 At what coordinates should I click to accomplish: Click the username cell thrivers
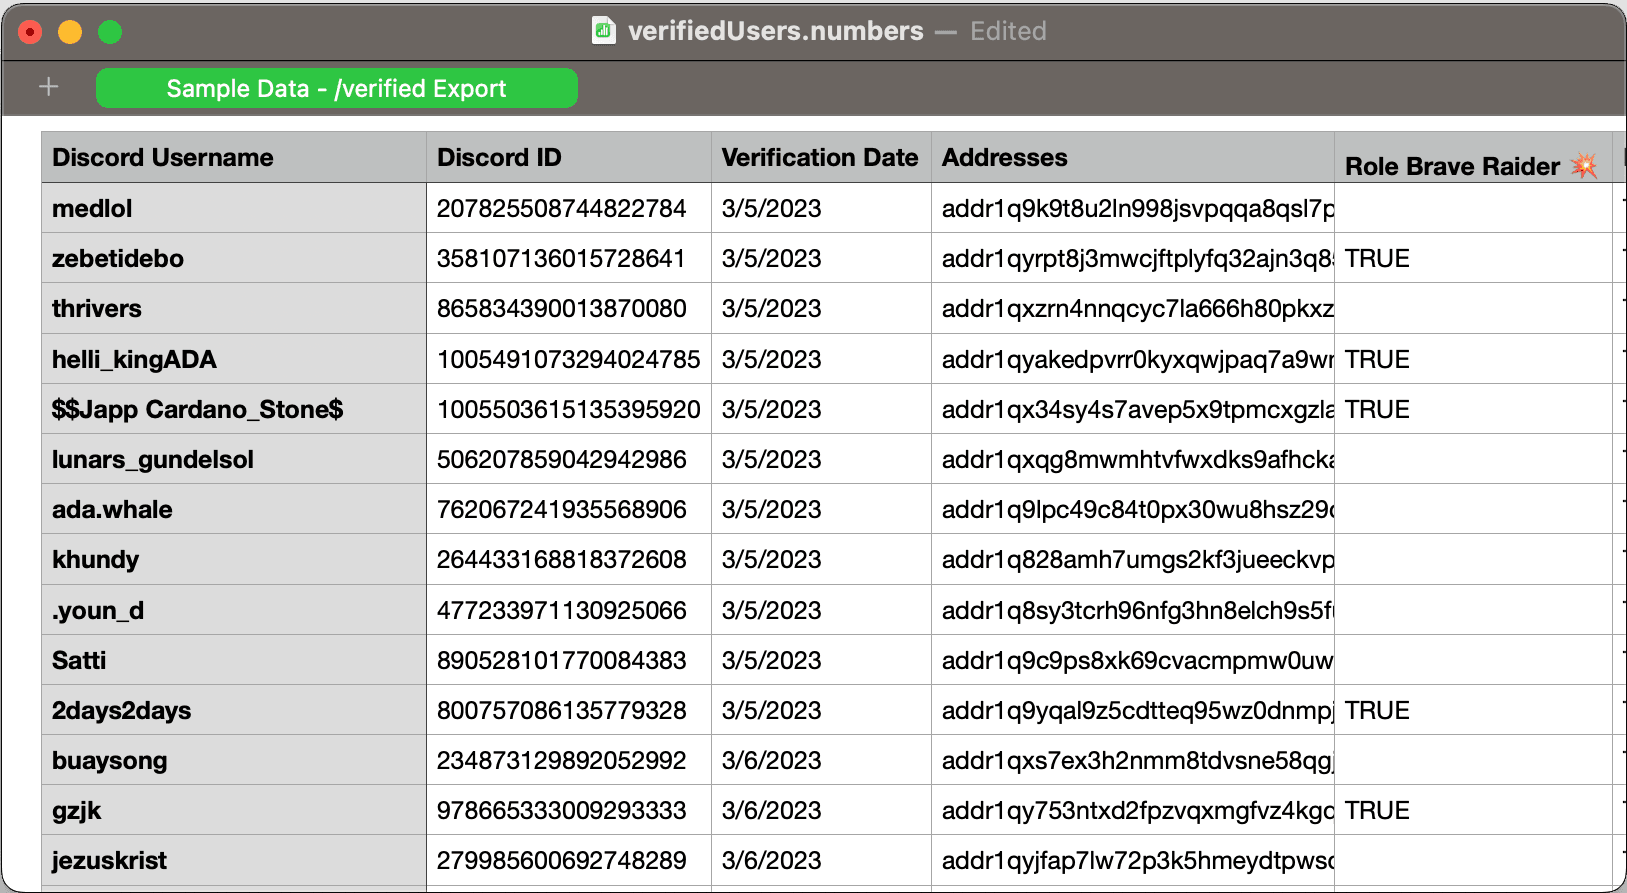(x=234, y=308)
